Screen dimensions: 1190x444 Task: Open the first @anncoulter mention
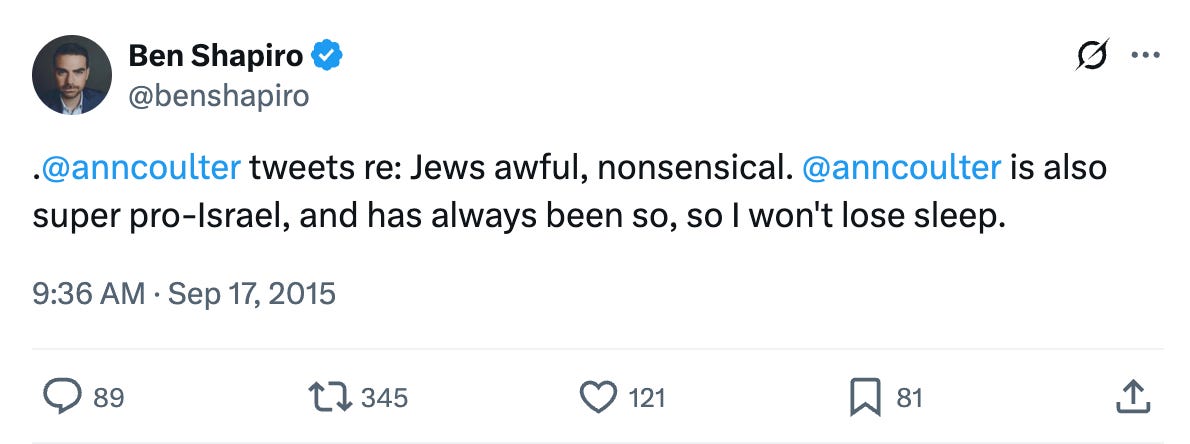[x=141, y=167]
